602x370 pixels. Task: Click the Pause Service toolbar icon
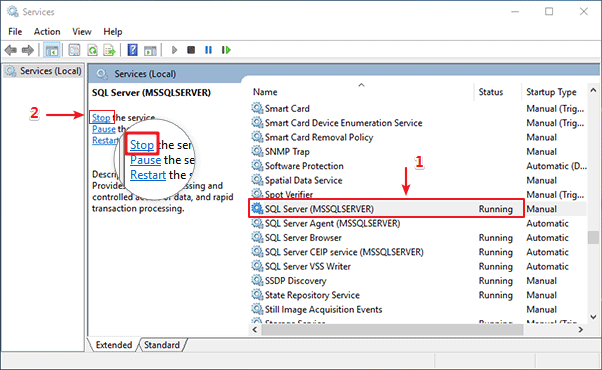208,50
